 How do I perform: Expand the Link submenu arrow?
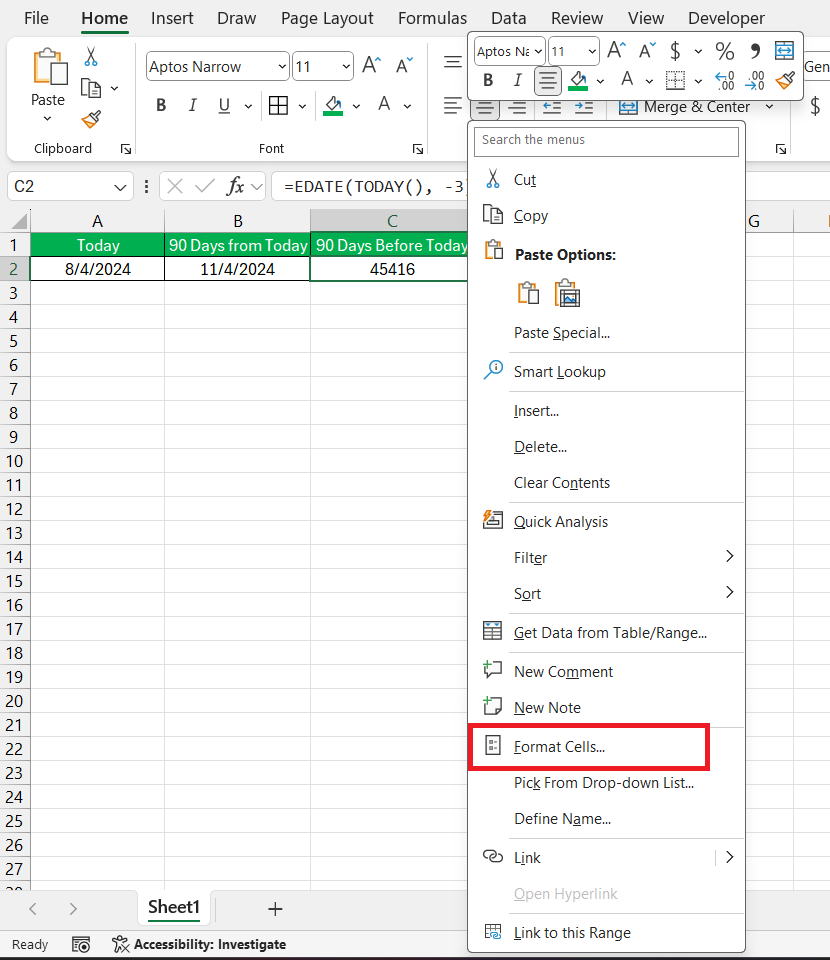729,857
